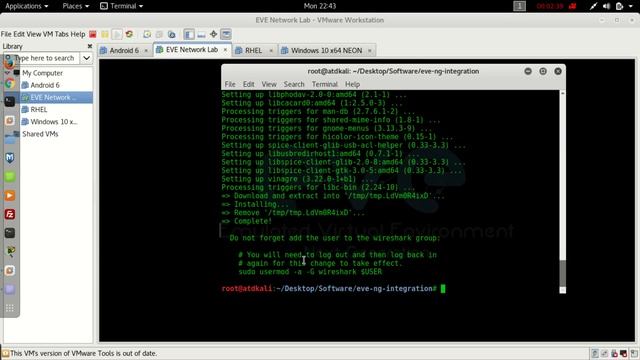Screen dimensions: 640x360
Task: Toggle the console view toolbar icon
Action: point(226,34)
